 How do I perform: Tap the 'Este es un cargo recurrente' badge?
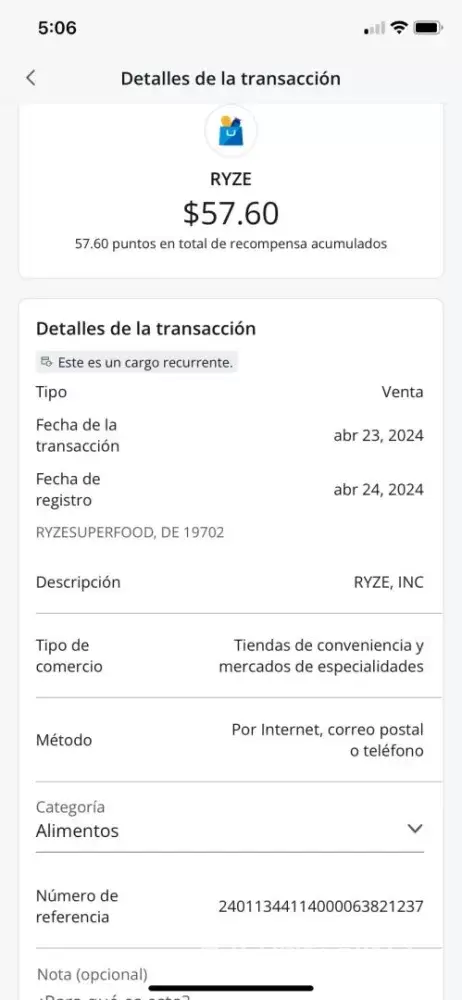pos(137,363)
